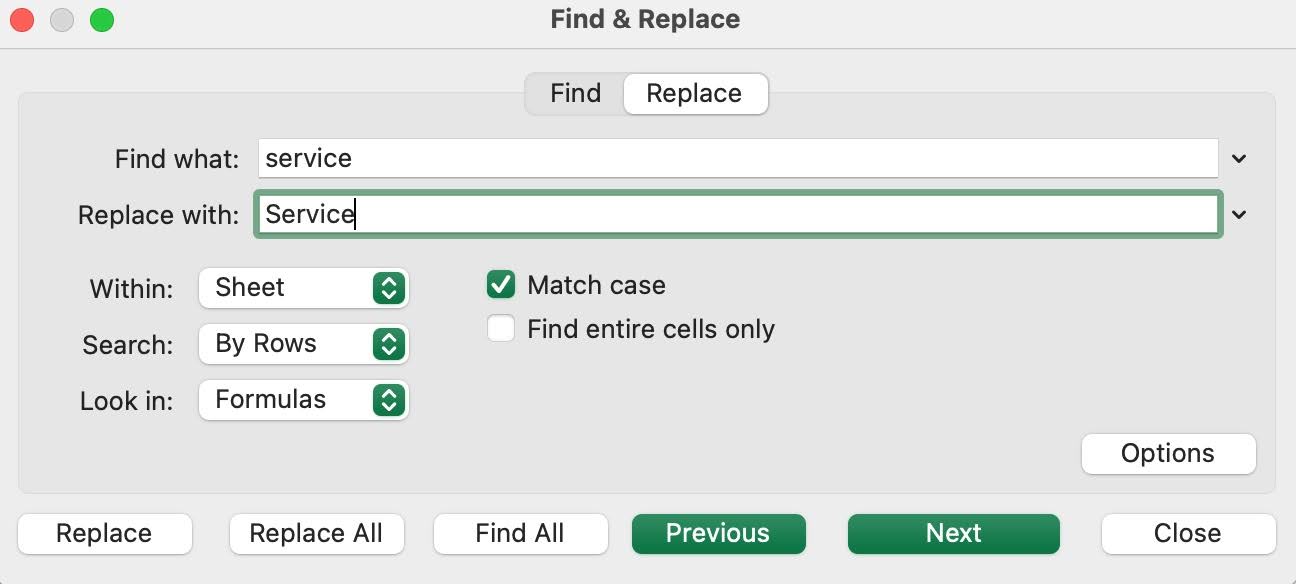Open the Find what history dropdown
Screen dimensions: 1296x584
[1239, 158]
